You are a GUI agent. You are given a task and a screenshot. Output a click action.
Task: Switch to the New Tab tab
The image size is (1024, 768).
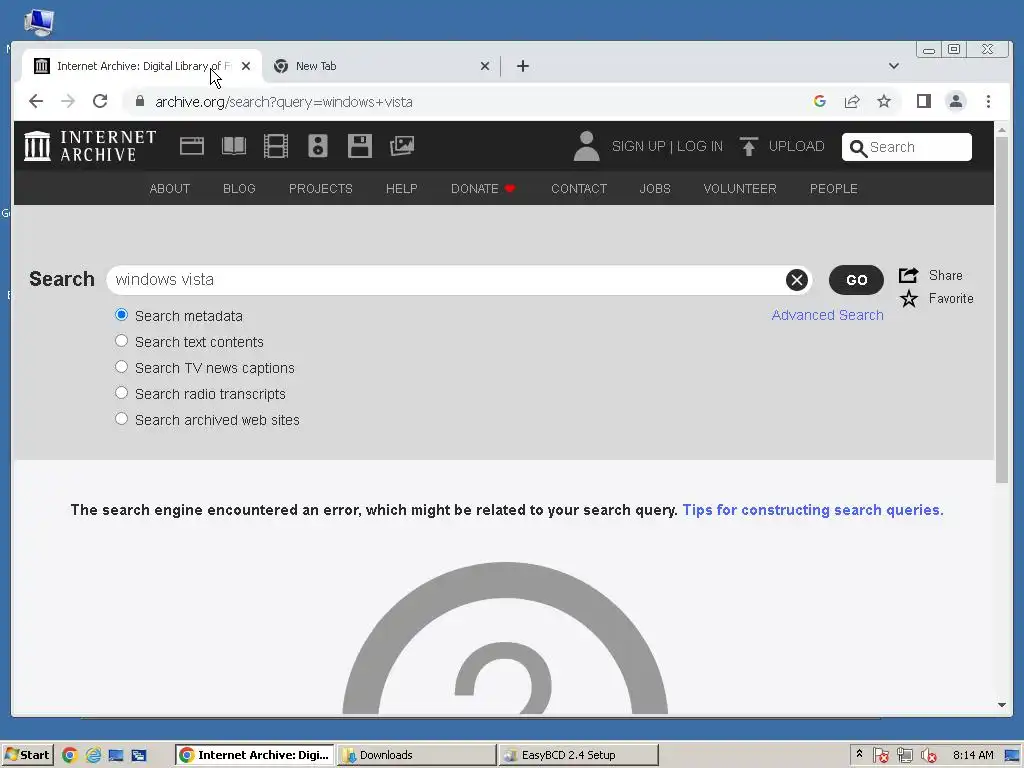381,66
